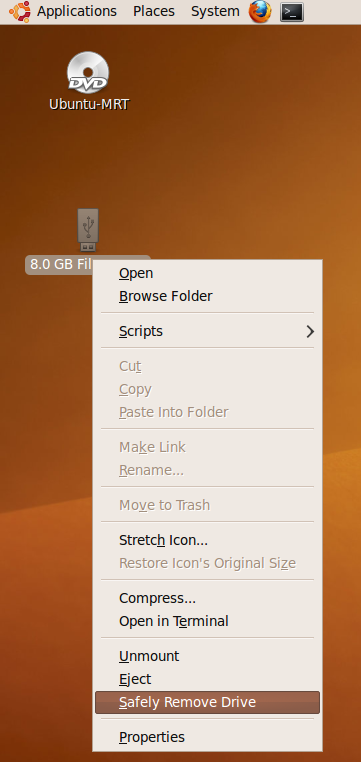This screenshot has width=361, height=762.
Task: Open the System menu
Action: click(215, 11)
